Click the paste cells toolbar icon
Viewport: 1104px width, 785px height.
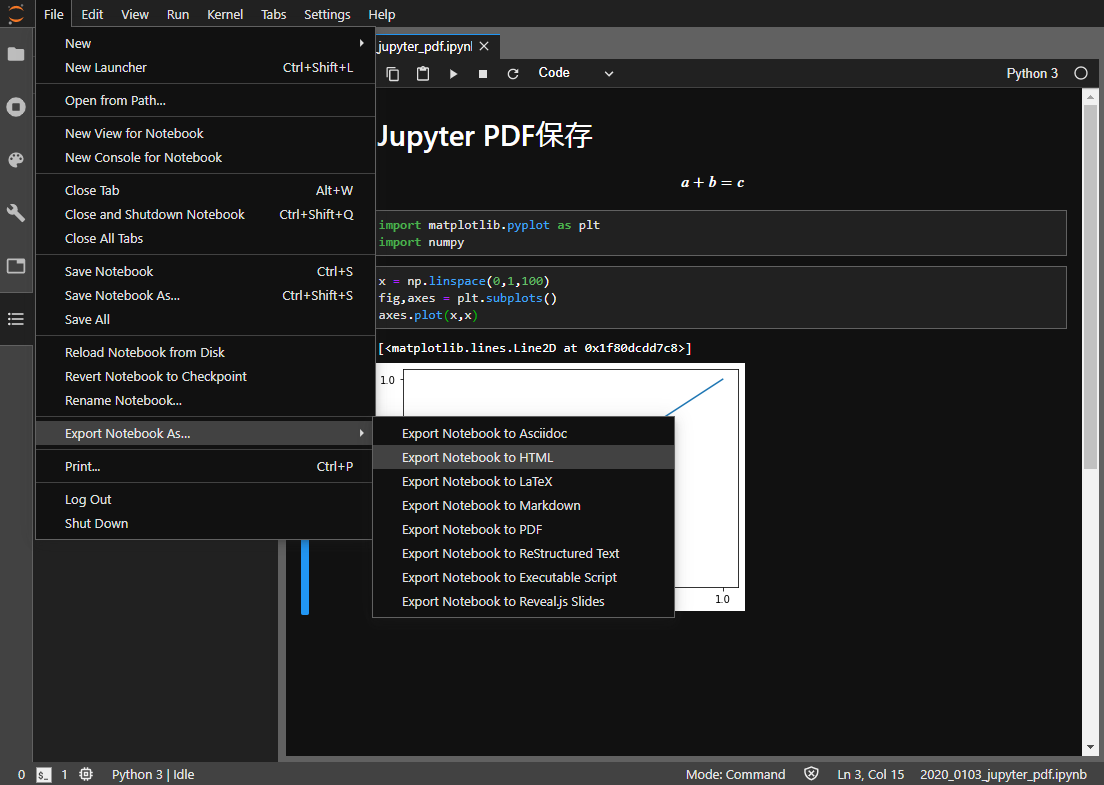(422, 73)
